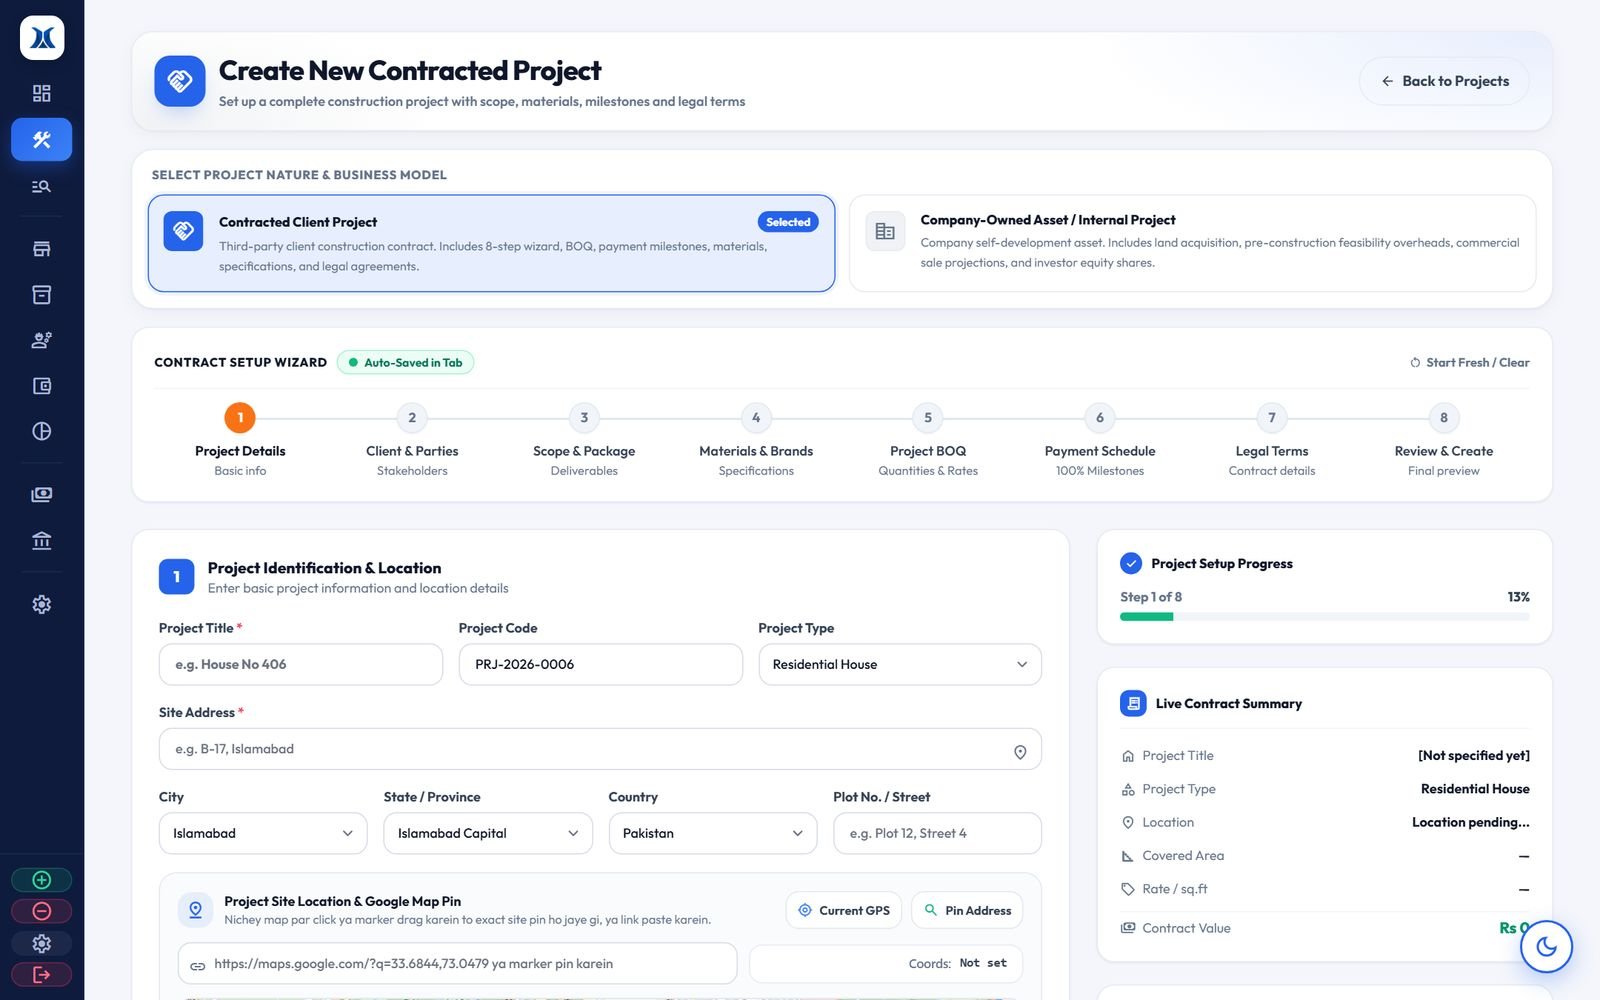This screenshot has height=1000, width=1600.
Task: Click the red minus button in sidebar
Action: [x=41, y=911]
